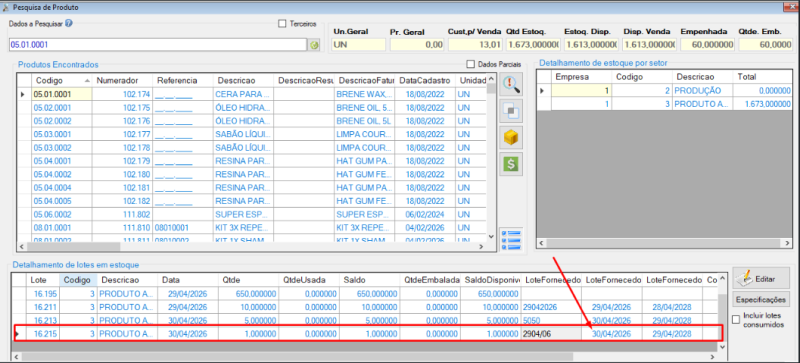This screenshot has height=363, width=800.
Task: Click the green search button beside search field
Action: [x=314, y=45]
